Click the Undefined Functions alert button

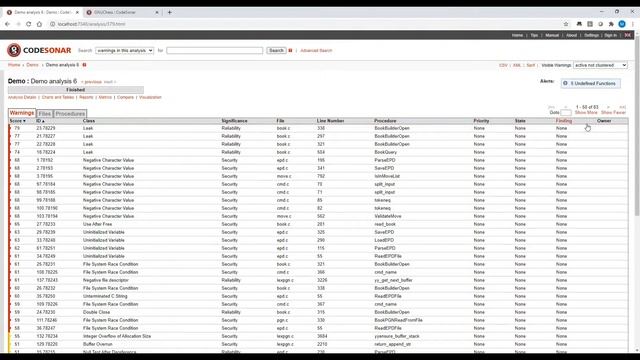[591, 83]
